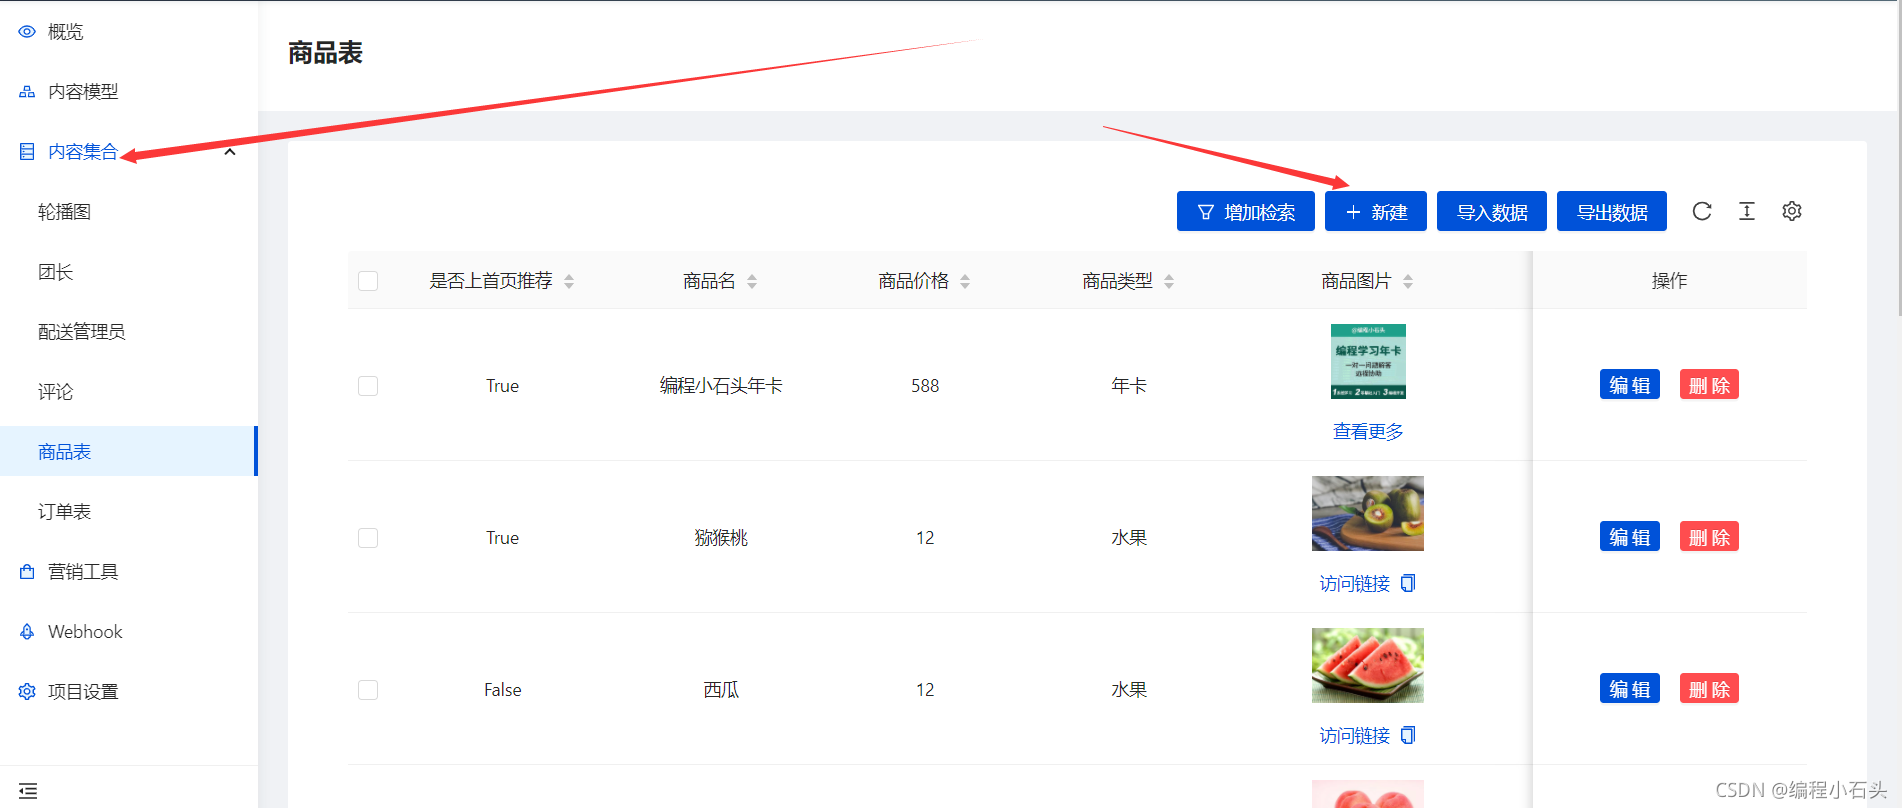Click the 营销工具 shopping bag icon

click(27, 572)
